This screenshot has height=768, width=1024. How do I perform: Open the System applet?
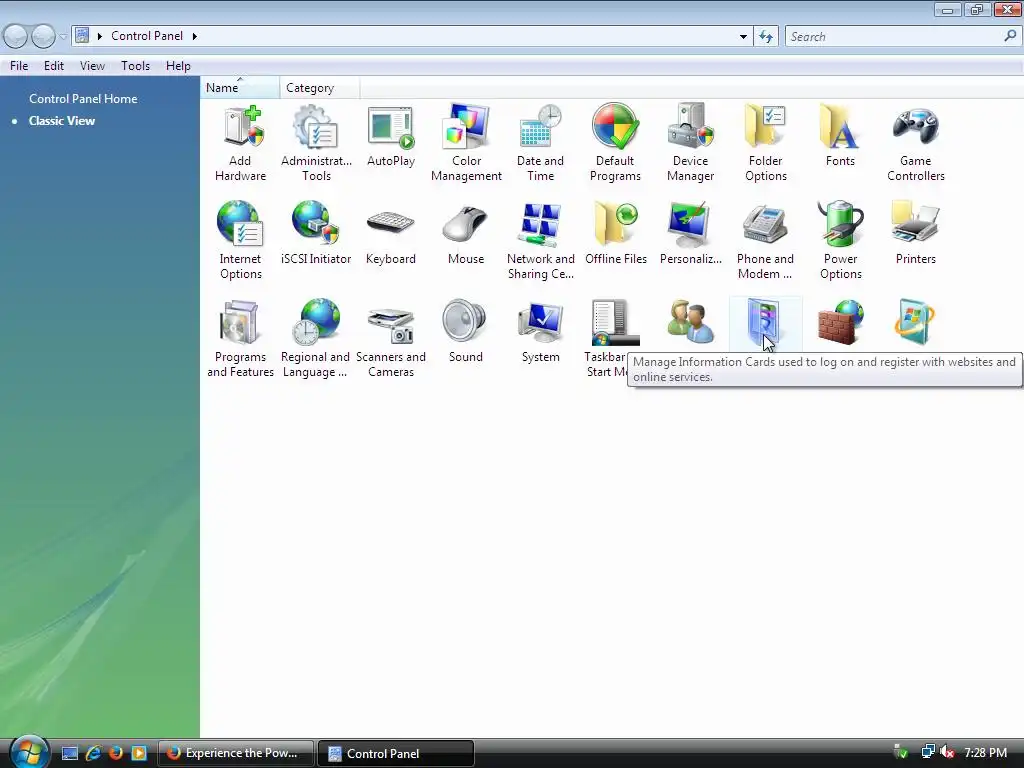(x=540, y=331)
